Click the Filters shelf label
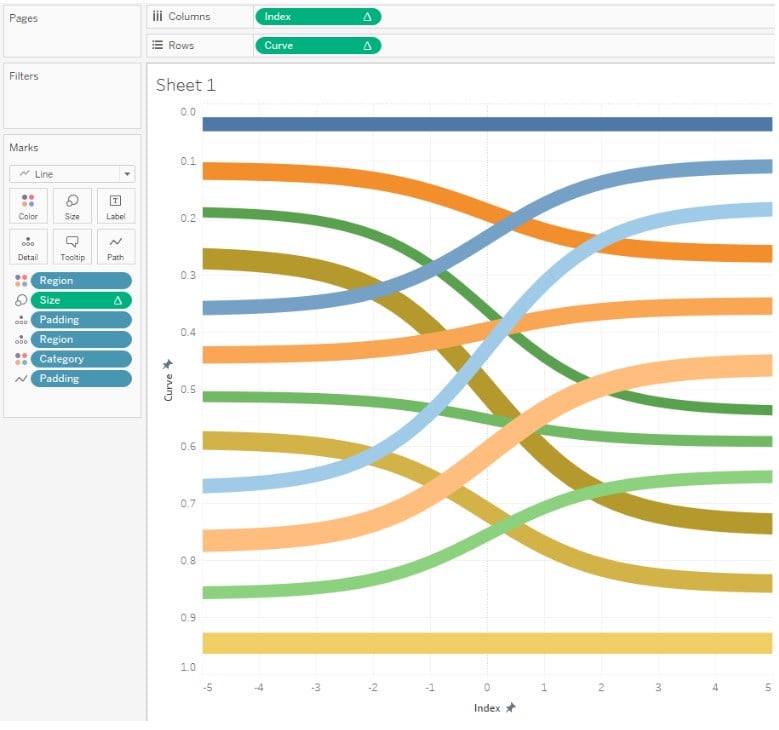This screenshot has height=730, width=779. click(24, 76)
